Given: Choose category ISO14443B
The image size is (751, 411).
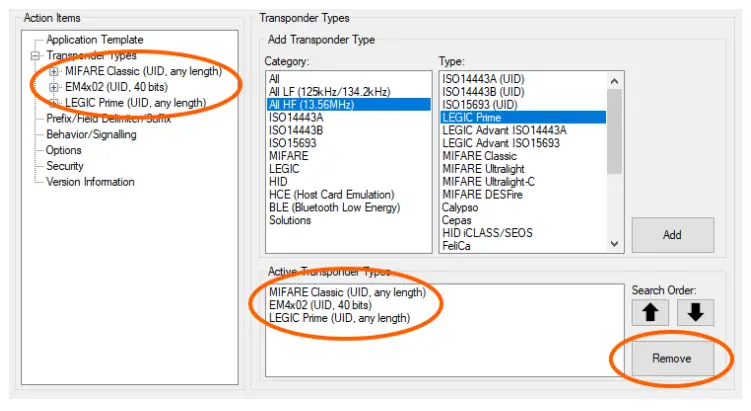Looking at the screenshot, I should tap(349, 130).
